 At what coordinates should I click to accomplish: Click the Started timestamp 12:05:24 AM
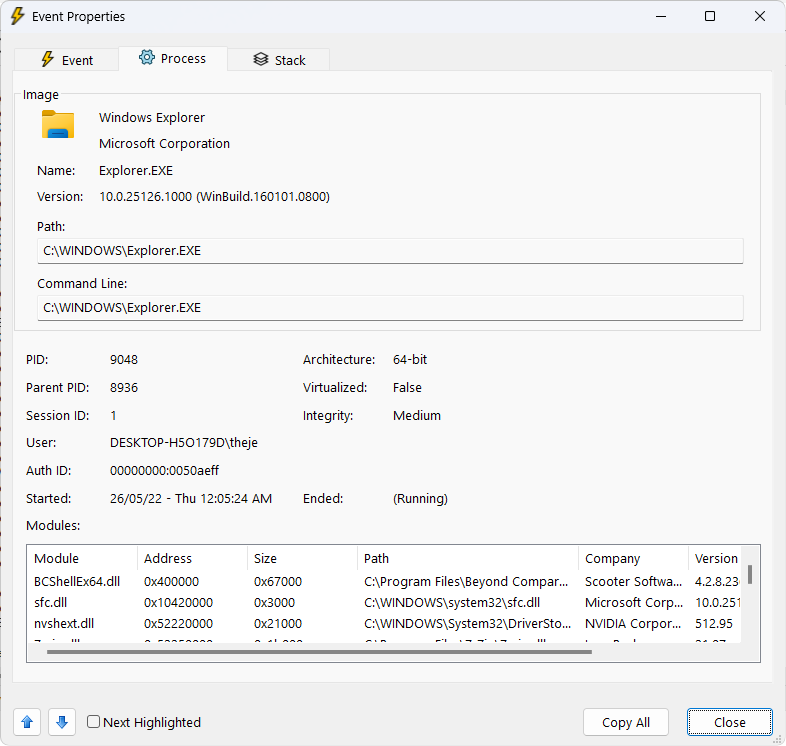pyautogui.click(x=236, y=499)
